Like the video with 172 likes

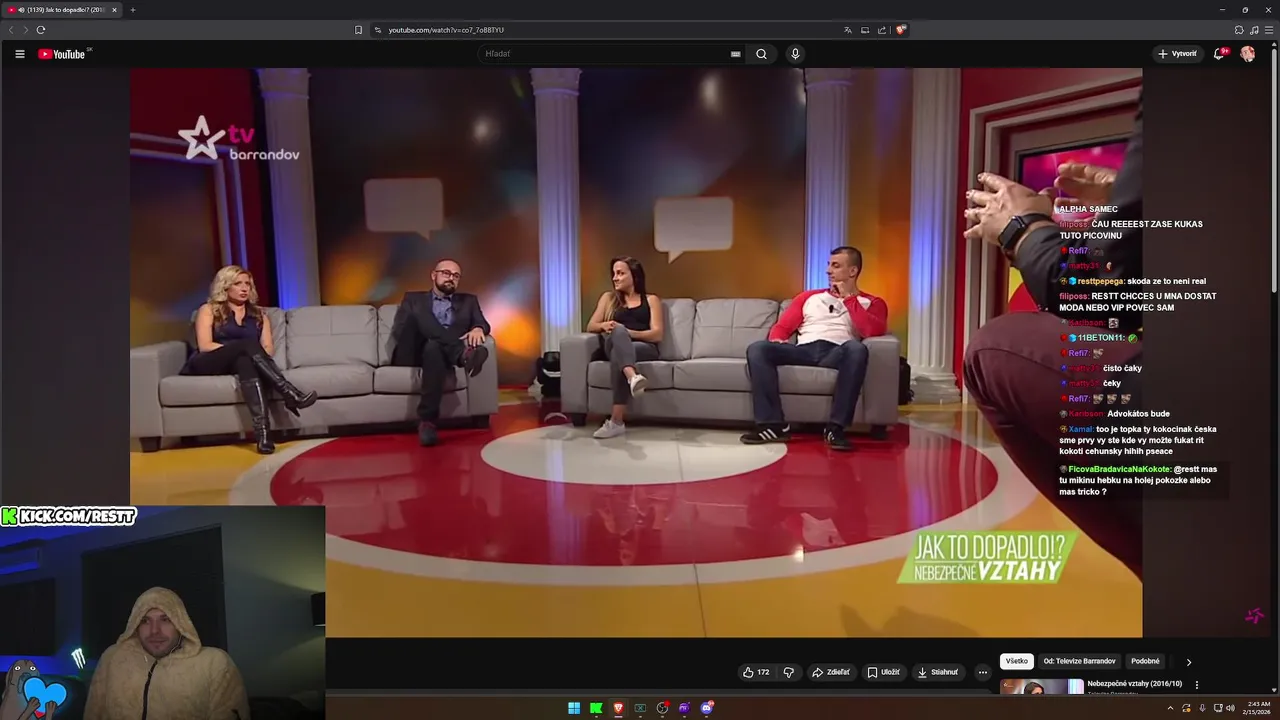pos(756,672)
